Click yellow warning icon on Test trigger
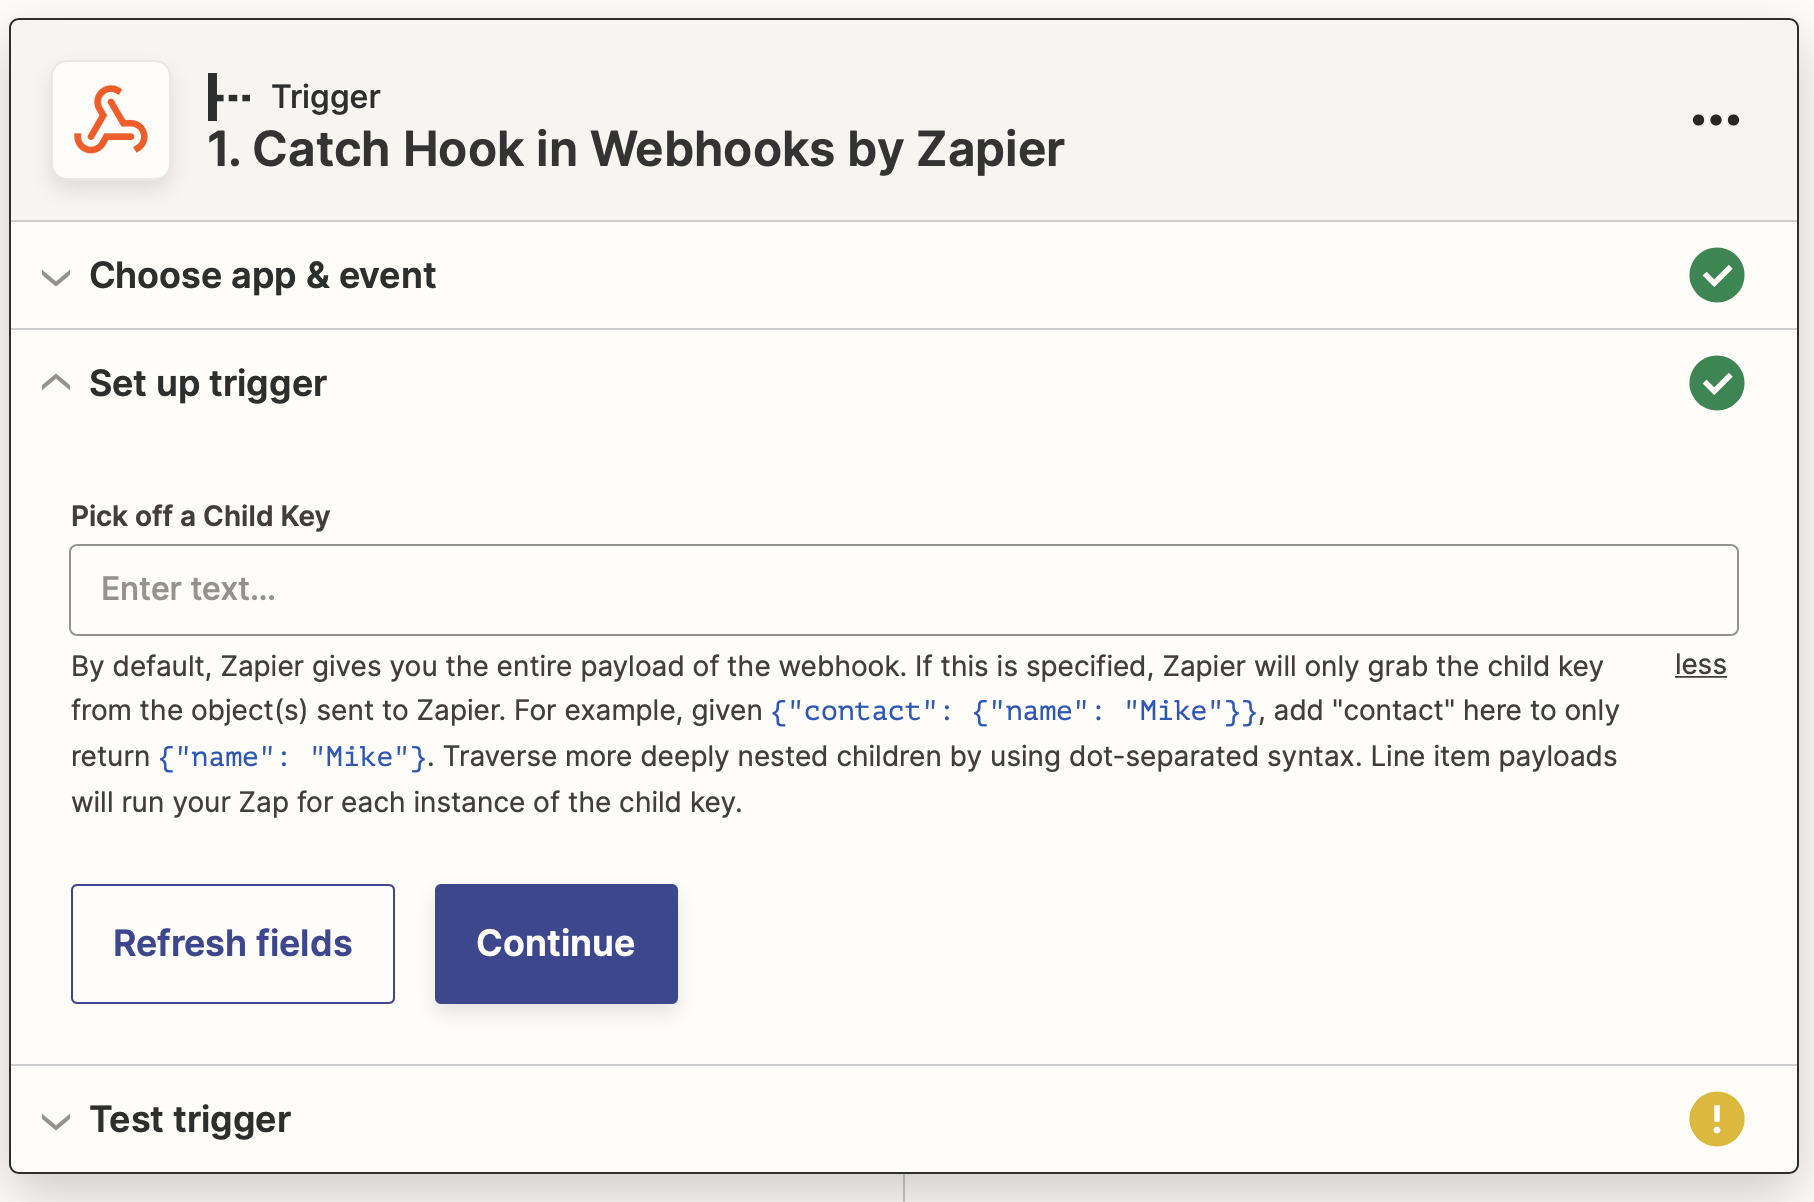 click(x=1716, y=1119)
